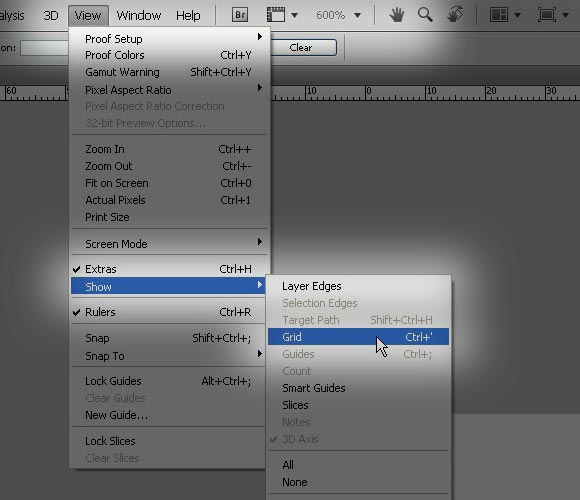Image resolution: width=580 pixels, height=500 pixels.
Task: Select Print Size
Action: [x=169, y=217]
